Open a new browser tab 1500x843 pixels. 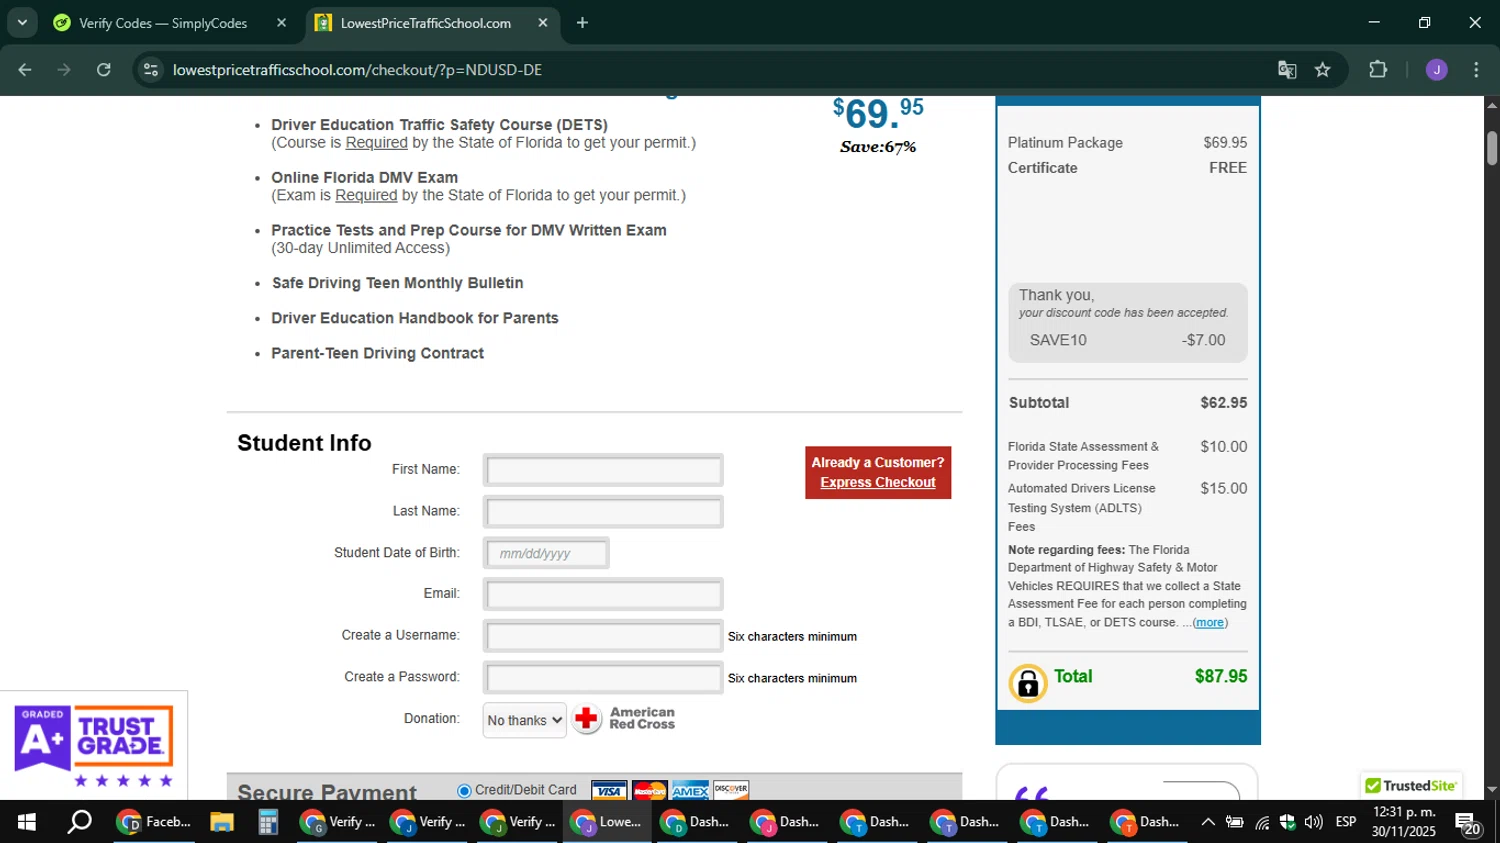(582, 22)
